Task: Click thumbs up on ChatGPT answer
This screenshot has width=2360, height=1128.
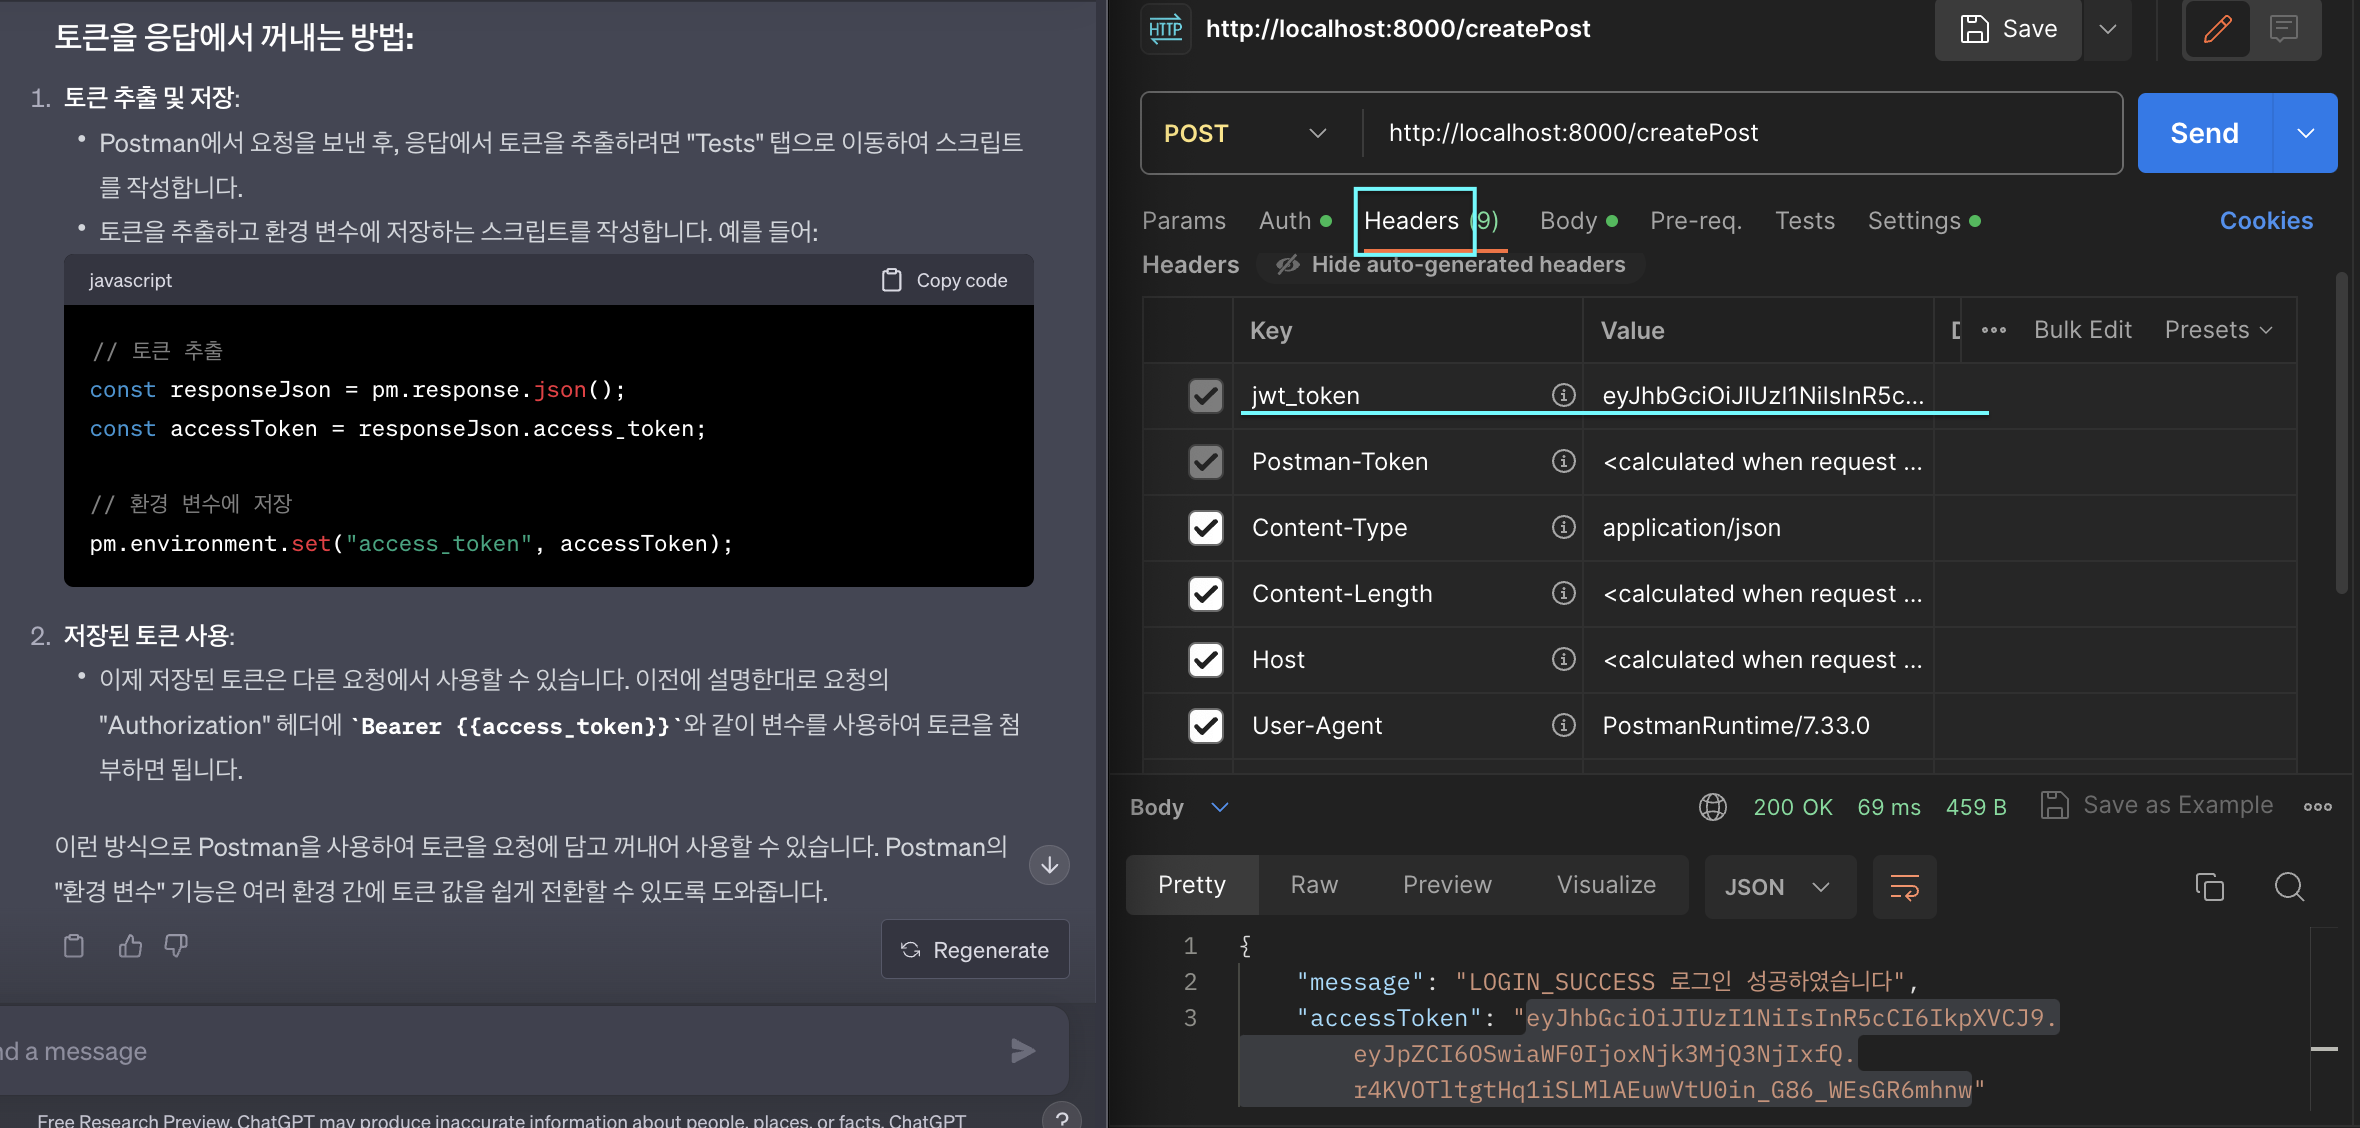Action: coord(130,946)
